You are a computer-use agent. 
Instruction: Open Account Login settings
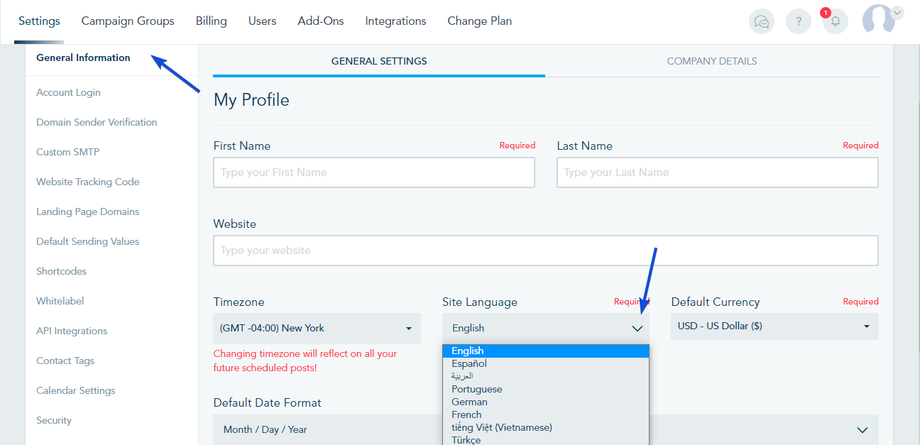coord(68,93)
